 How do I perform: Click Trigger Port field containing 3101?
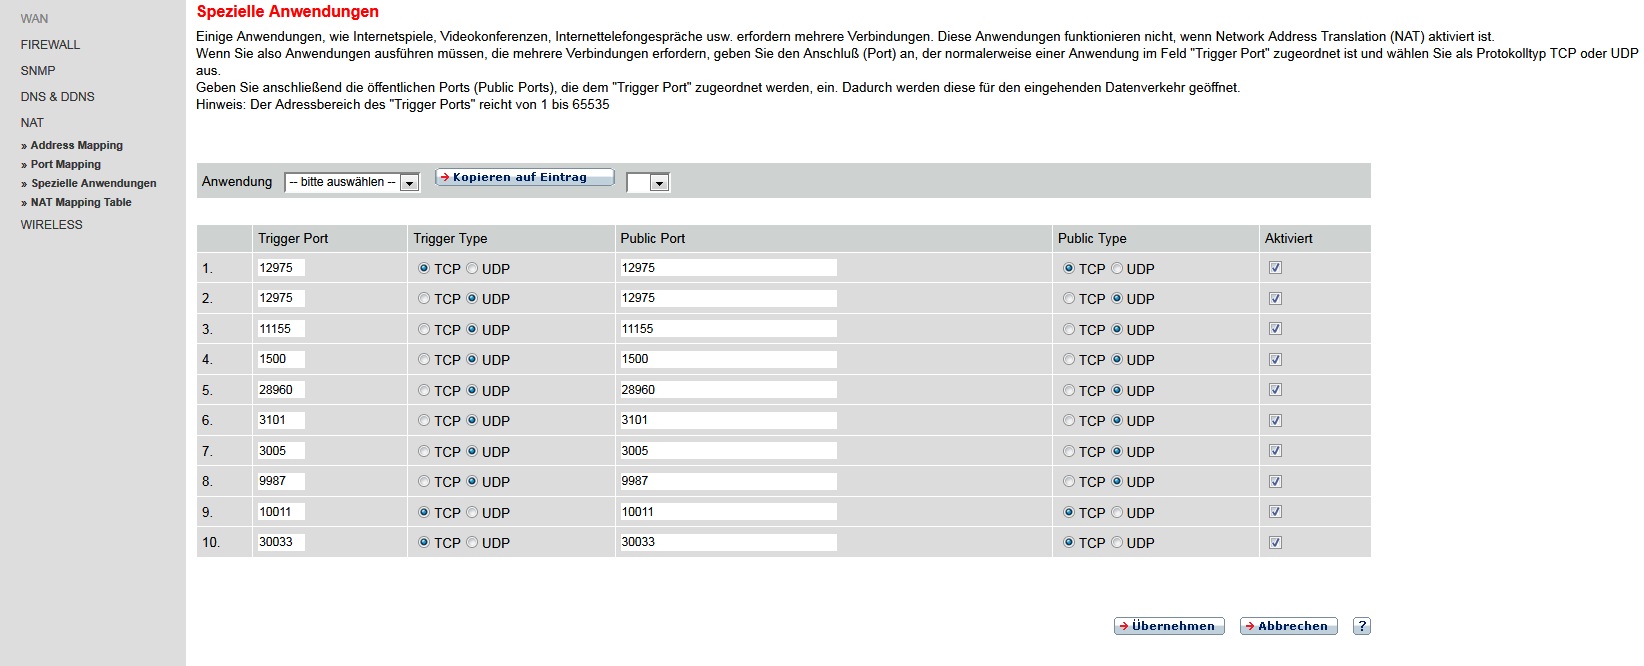[280, 420]
